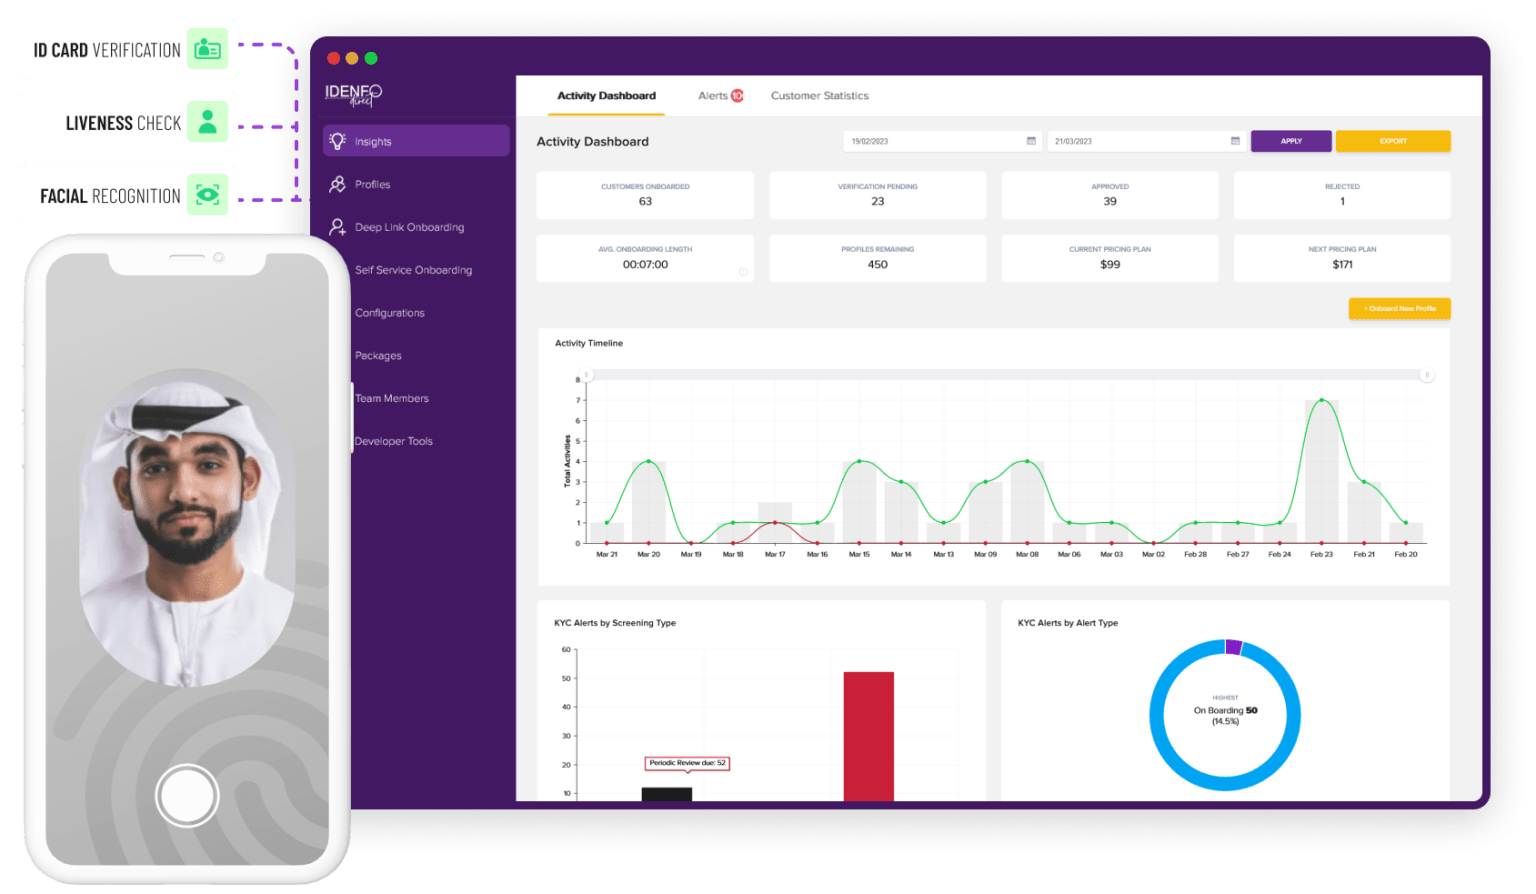Click the Facial Recognition scan icon

(208, 194)
